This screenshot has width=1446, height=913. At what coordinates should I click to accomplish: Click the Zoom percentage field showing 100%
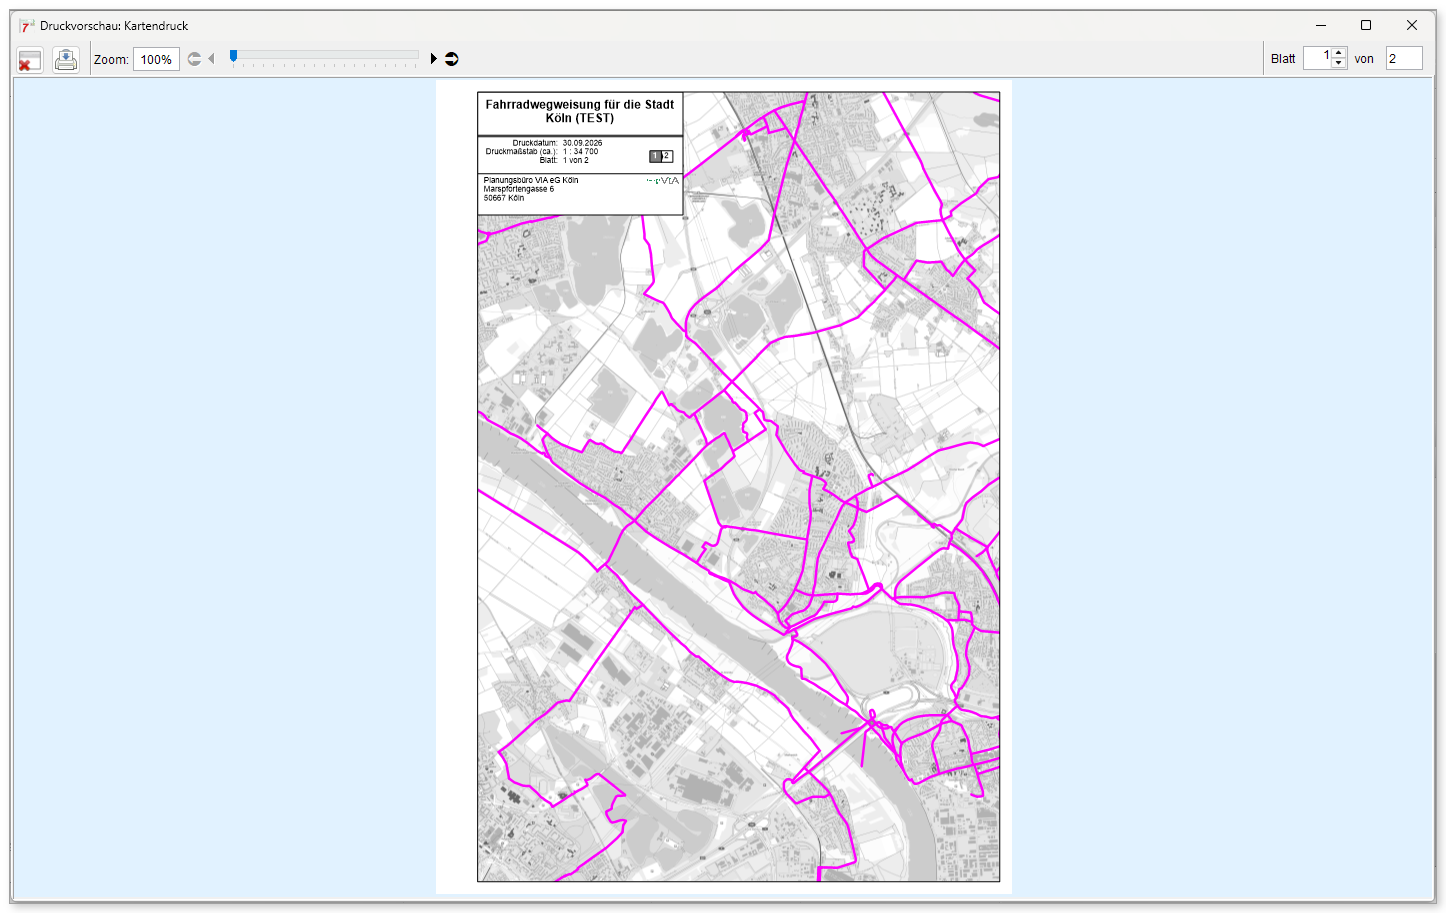coord(156,59)
